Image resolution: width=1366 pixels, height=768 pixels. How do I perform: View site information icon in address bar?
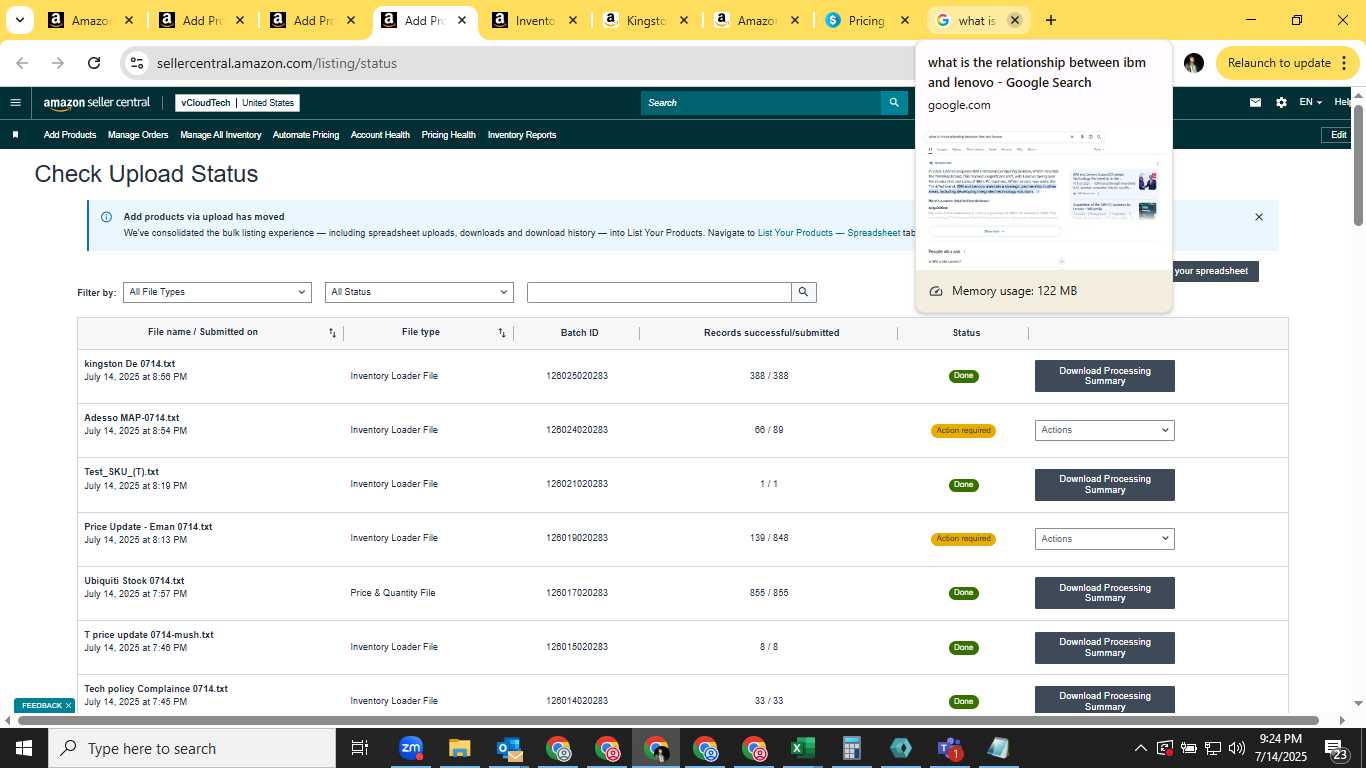click(137, 63)
